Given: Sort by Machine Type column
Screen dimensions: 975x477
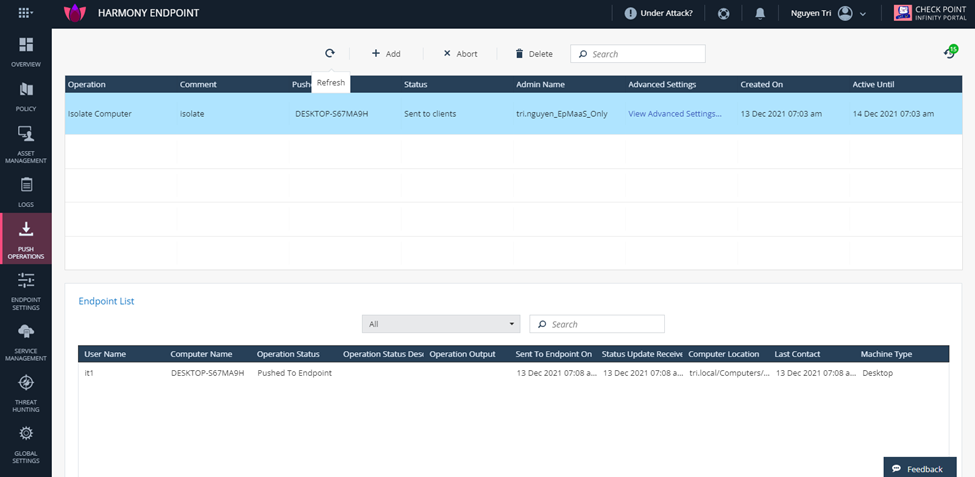Looking at the screenshot, I should [886, 354].
